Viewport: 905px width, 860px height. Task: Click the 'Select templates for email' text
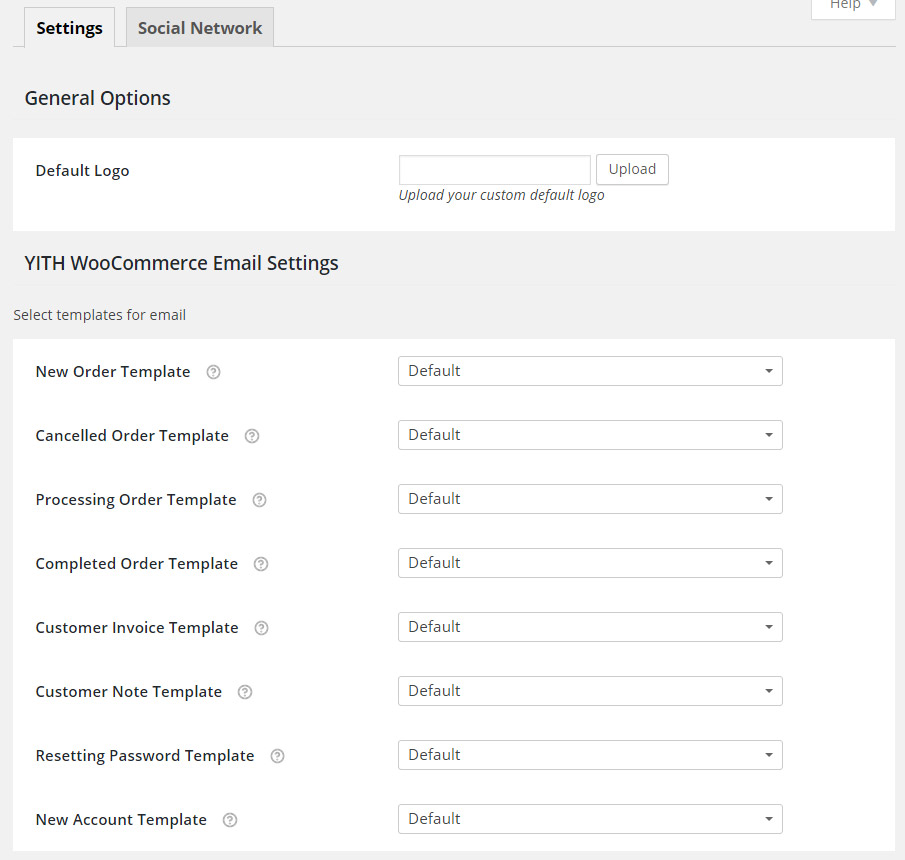click(x=99, y=315)
